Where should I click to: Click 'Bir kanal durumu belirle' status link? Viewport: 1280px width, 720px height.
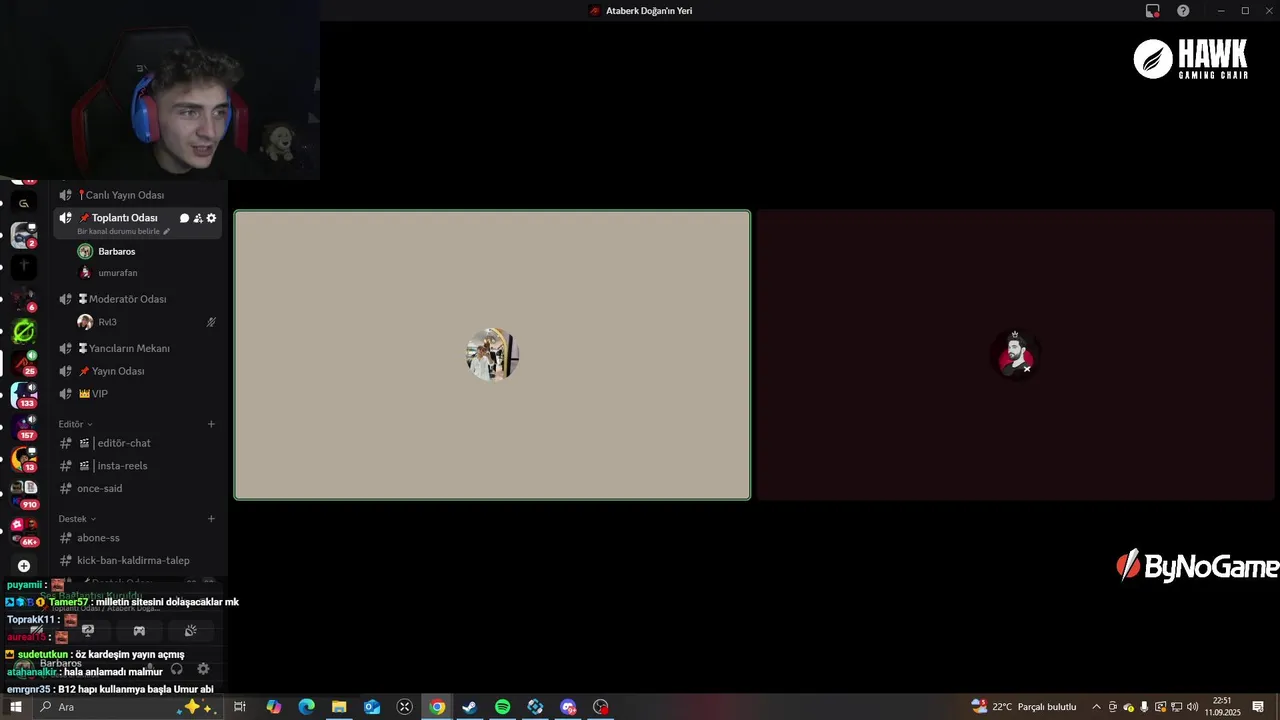(x=124, y=232)
